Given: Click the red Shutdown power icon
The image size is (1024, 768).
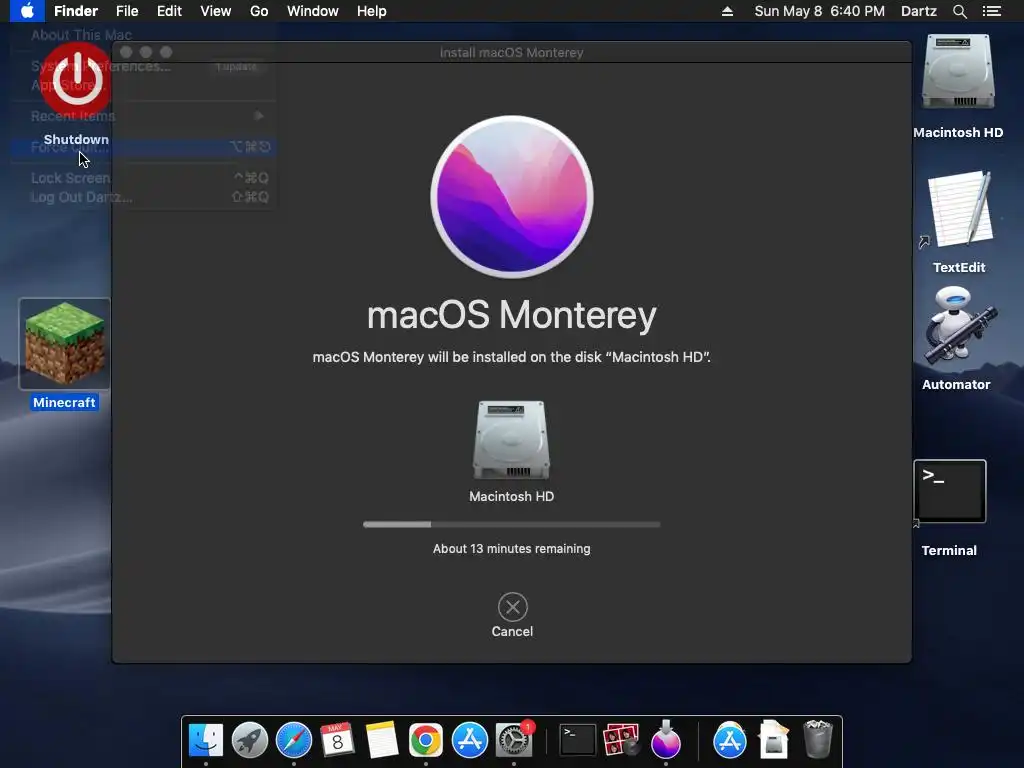Looking at the screenshot, I should pos(76,80).
